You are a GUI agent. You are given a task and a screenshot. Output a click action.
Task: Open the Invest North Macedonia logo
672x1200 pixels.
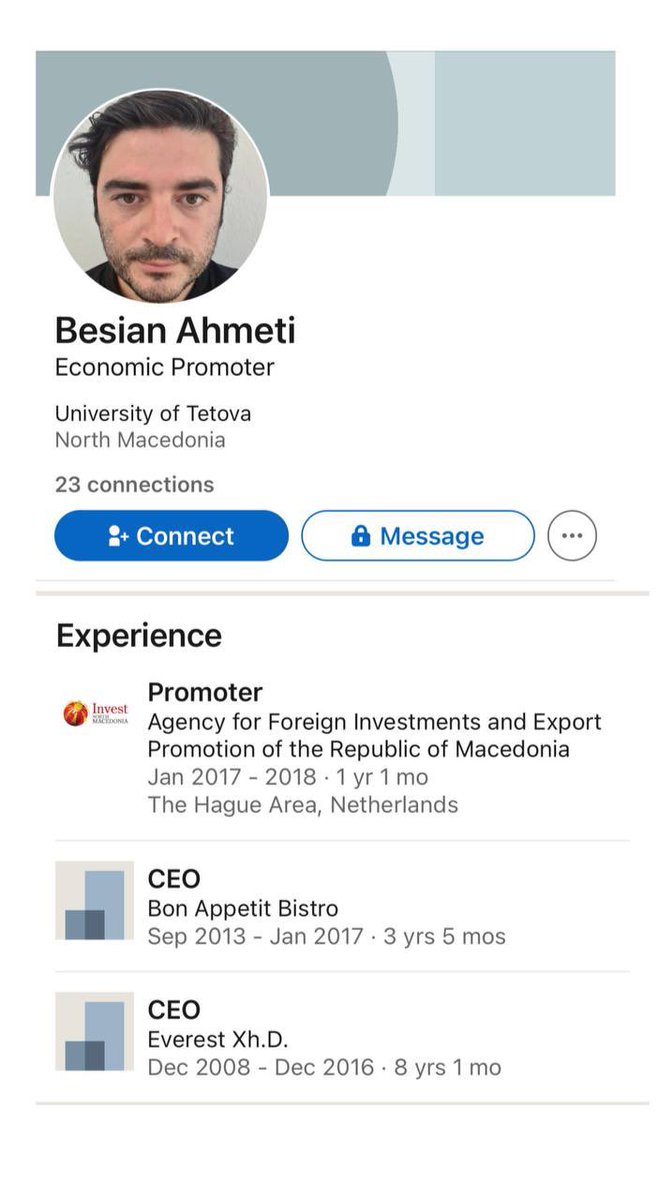click(95, 713)
